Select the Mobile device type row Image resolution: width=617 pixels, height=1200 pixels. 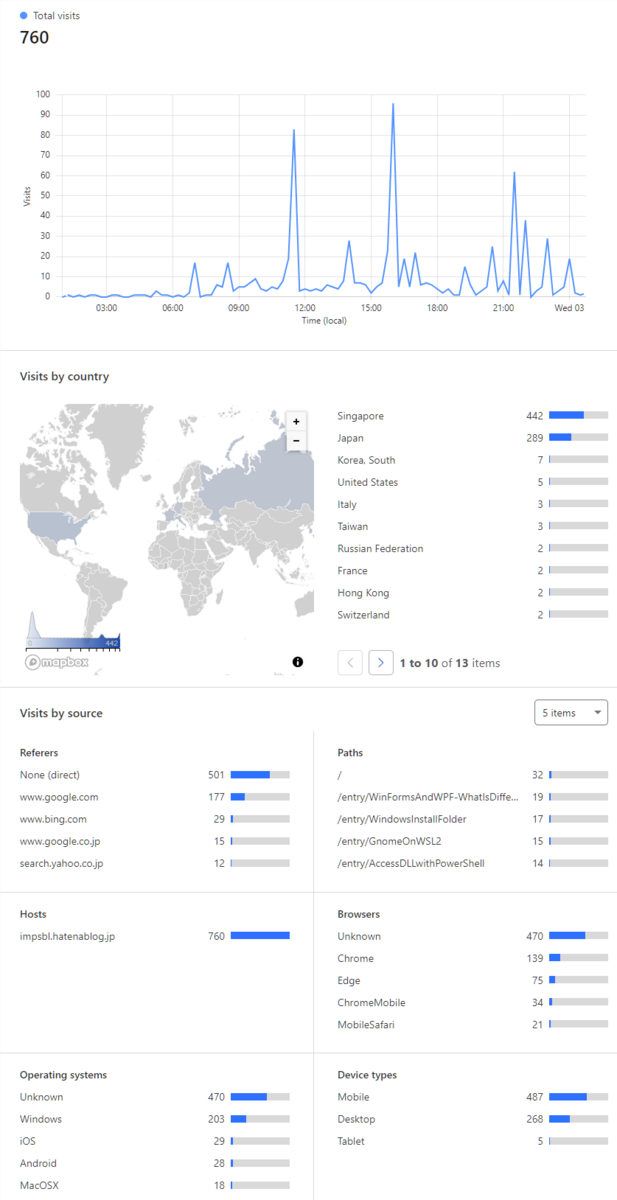tap(473, 1097)
